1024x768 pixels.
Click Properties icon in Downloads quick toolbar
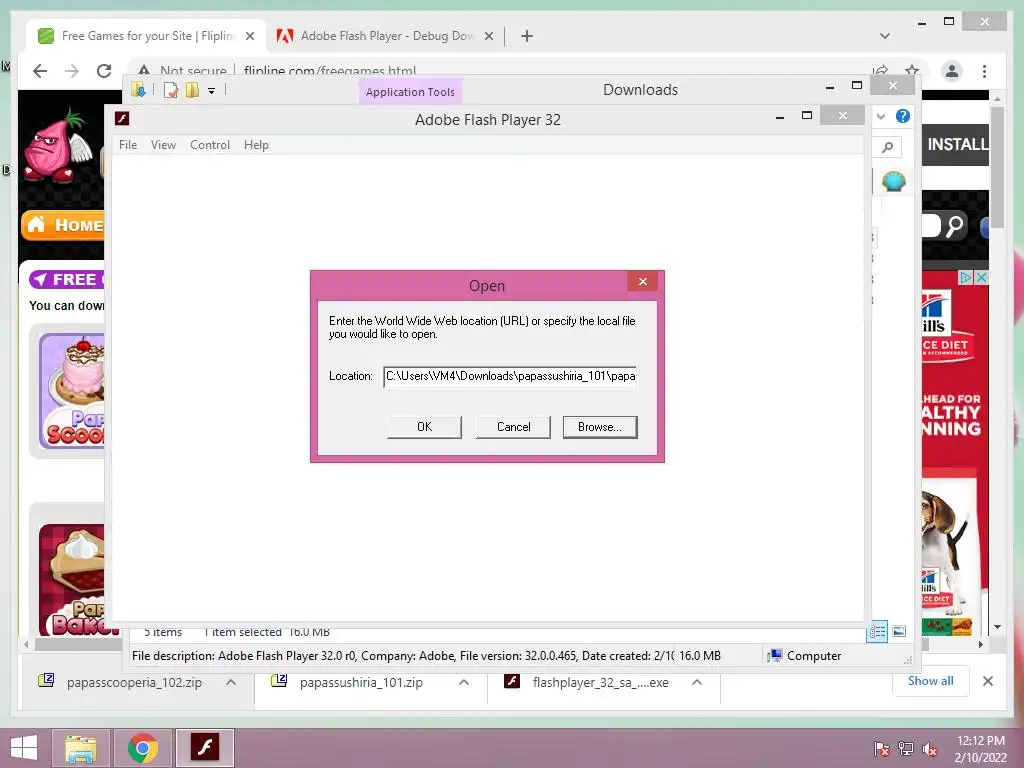pyautogui.click(x=171, y=90)
